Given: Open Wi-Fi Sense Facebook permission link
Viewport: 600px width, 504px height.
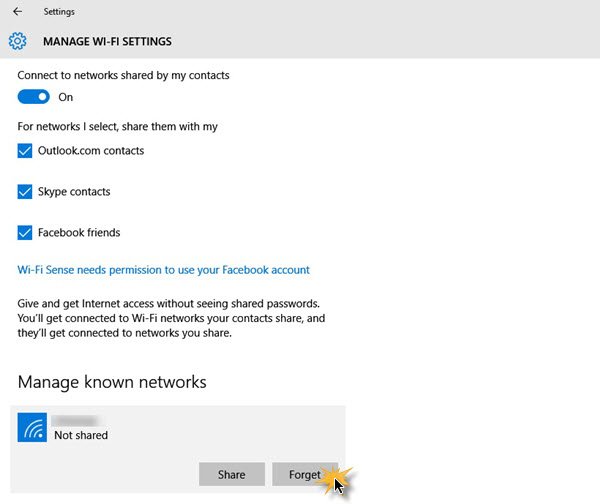Looking at the screenshot, I should click(164, 270).
